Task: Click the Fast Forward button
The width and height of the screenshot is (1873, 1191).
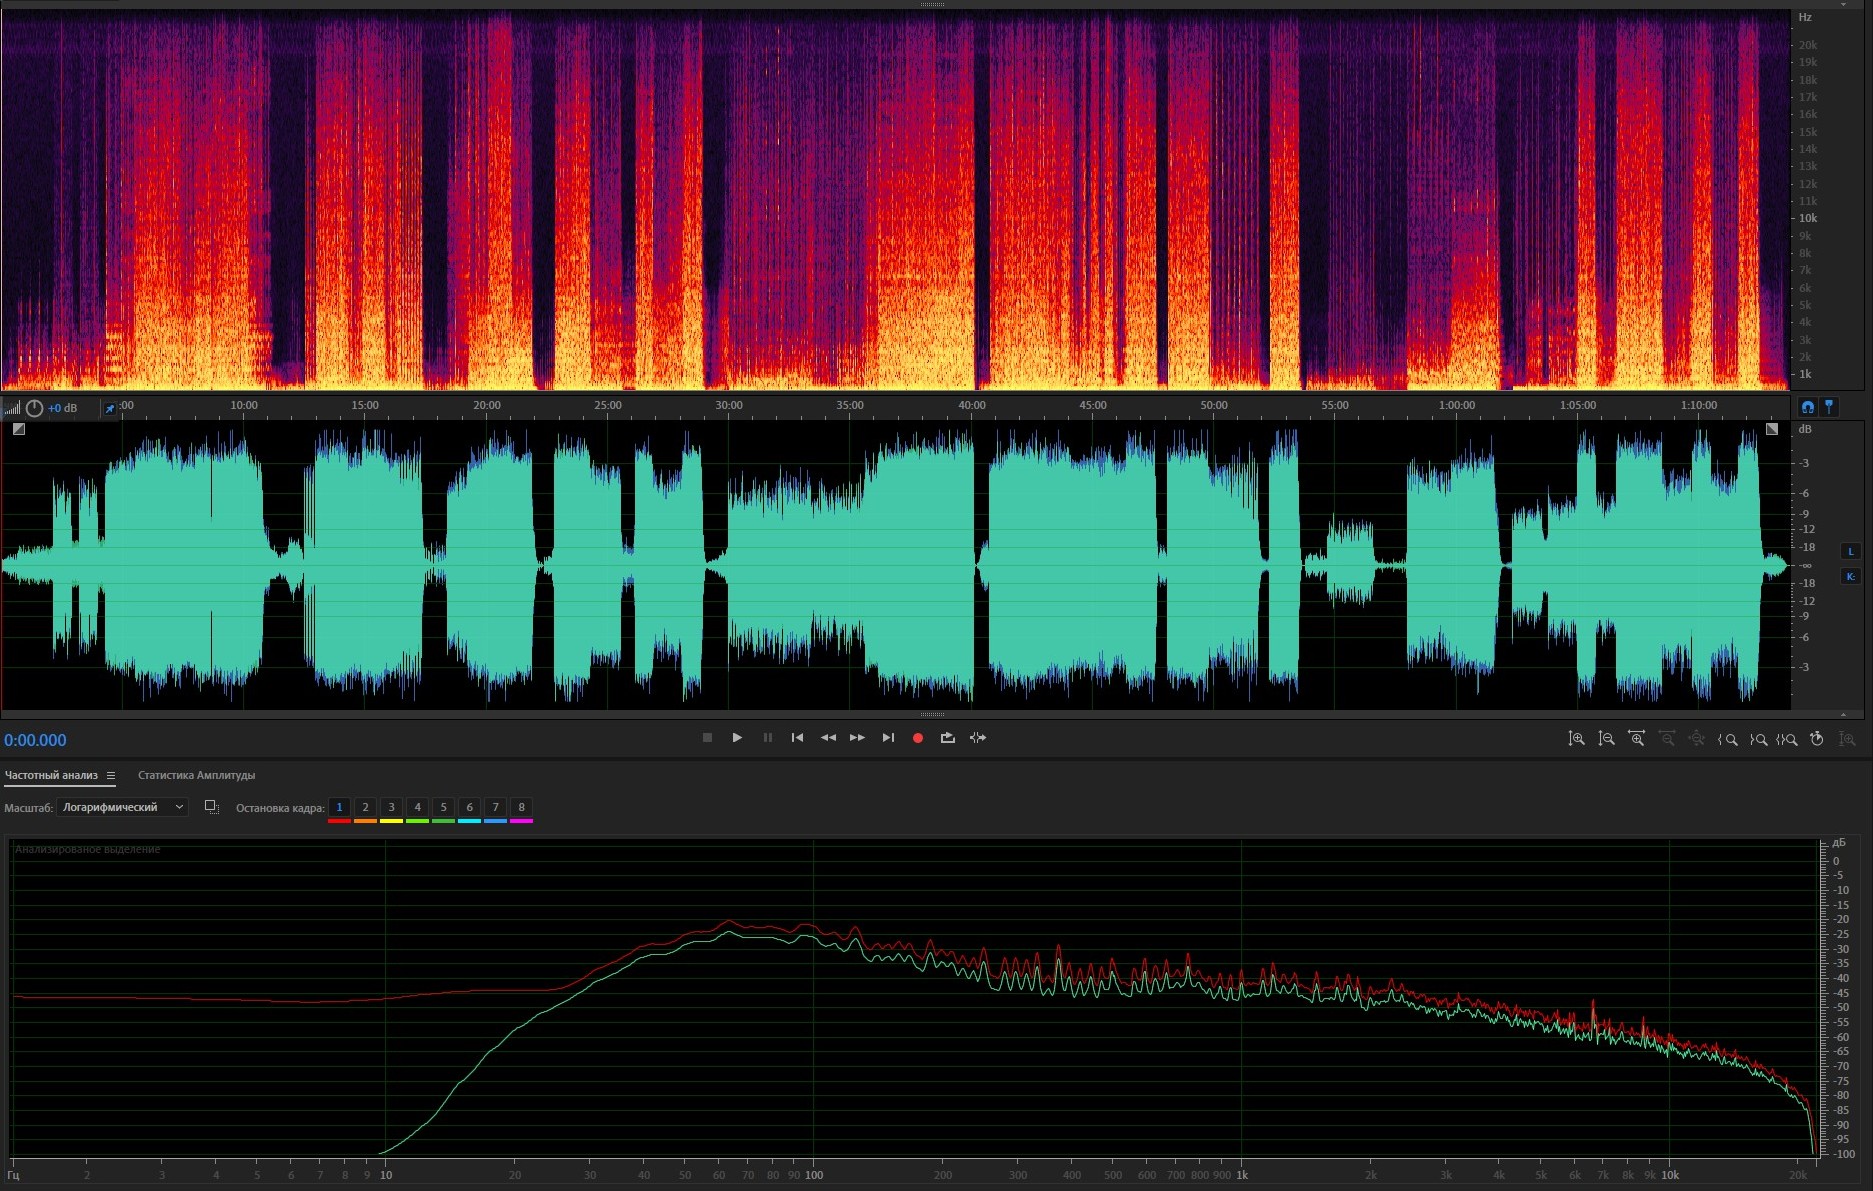Action: click(x=857, y=738)
